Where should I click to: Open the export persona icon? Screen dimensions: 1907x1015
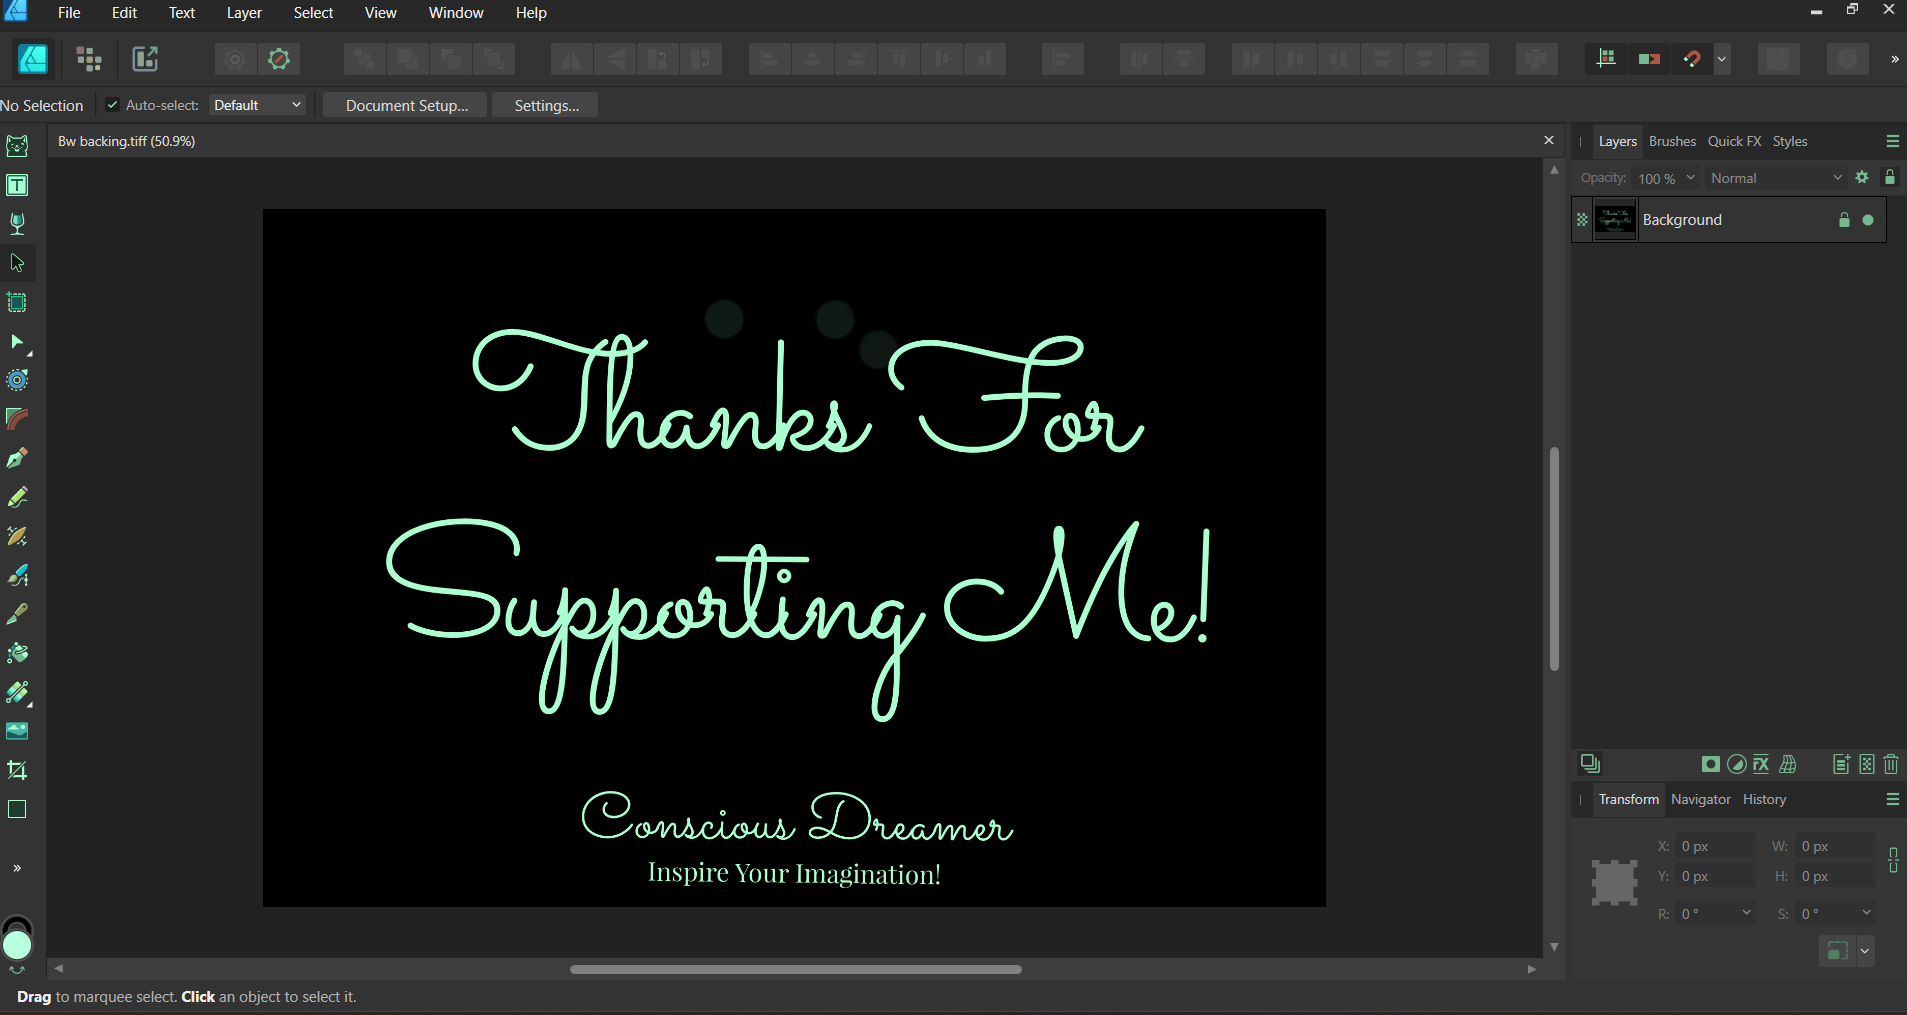click(x=145, y=59)
